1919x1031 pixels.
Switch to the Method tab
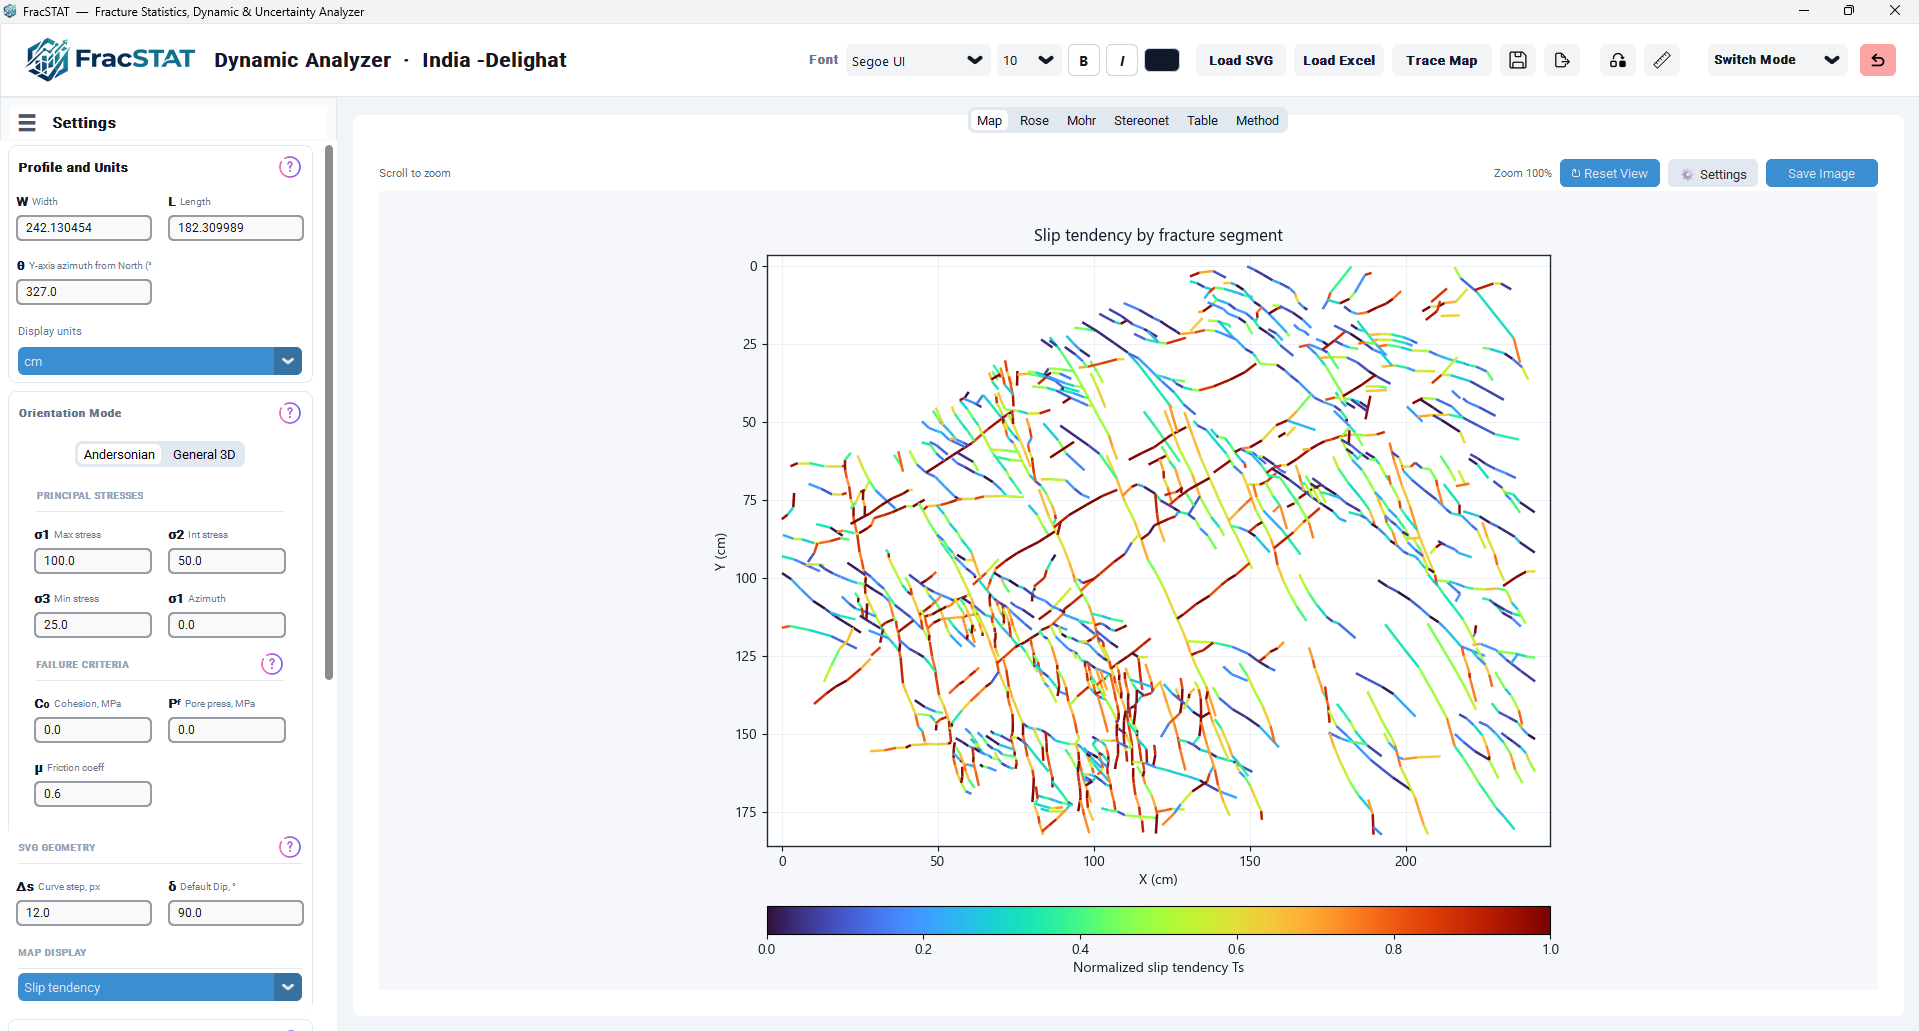pos(1257,121)
